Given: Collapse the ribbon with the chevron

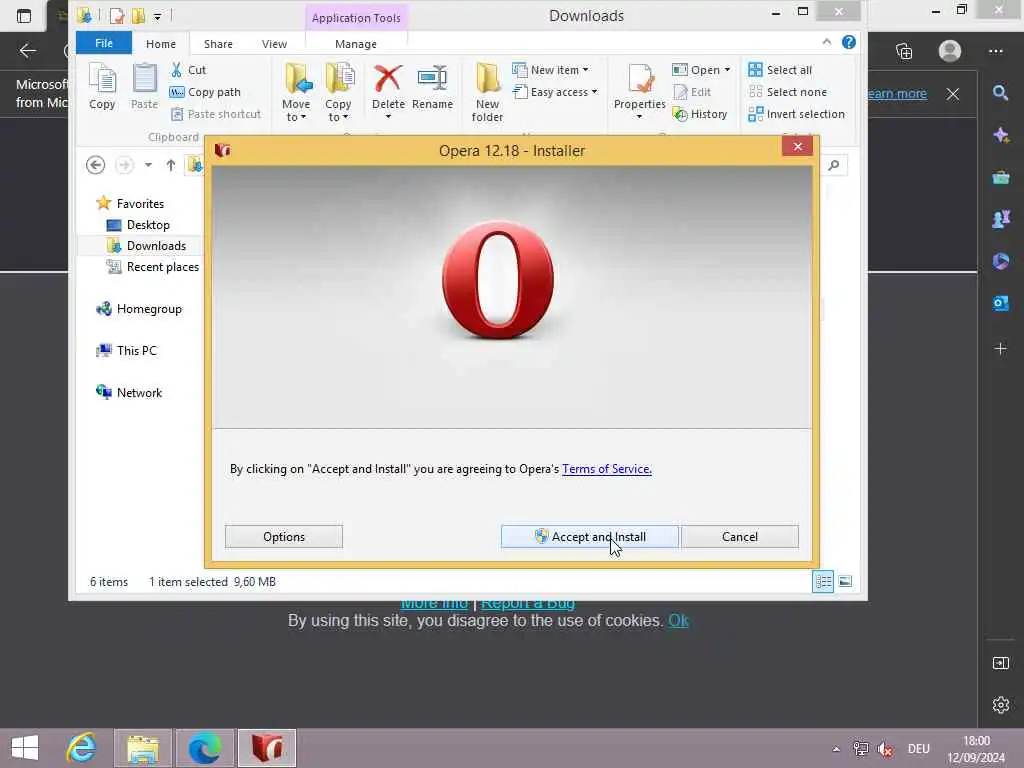Looking at the screenshot, I should coord(827,42).
